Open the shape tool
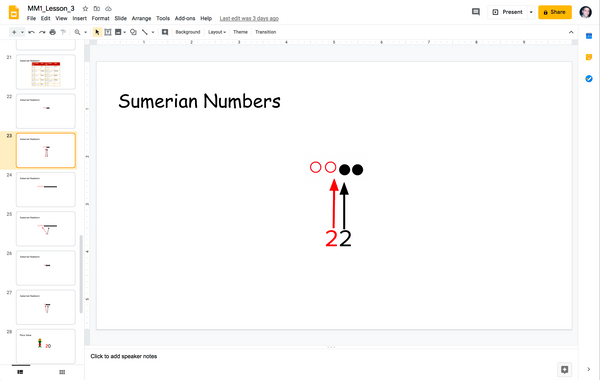This screenshot has width=600, height=380. point(133,32)
